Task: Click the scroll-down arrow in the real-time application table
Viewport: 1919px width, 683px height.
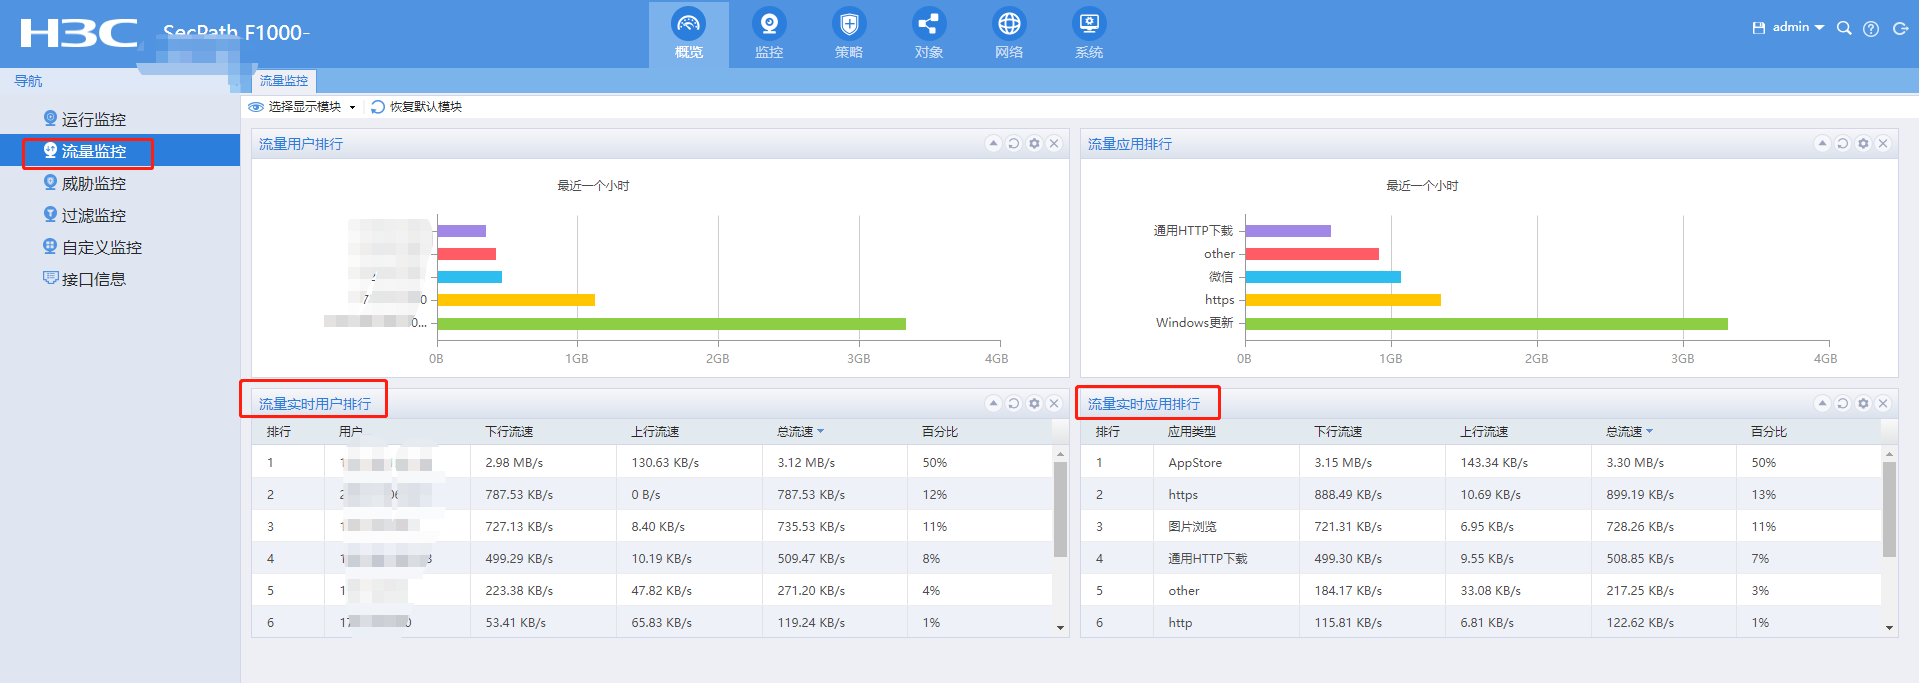Action: click(x=1889, y=628)
